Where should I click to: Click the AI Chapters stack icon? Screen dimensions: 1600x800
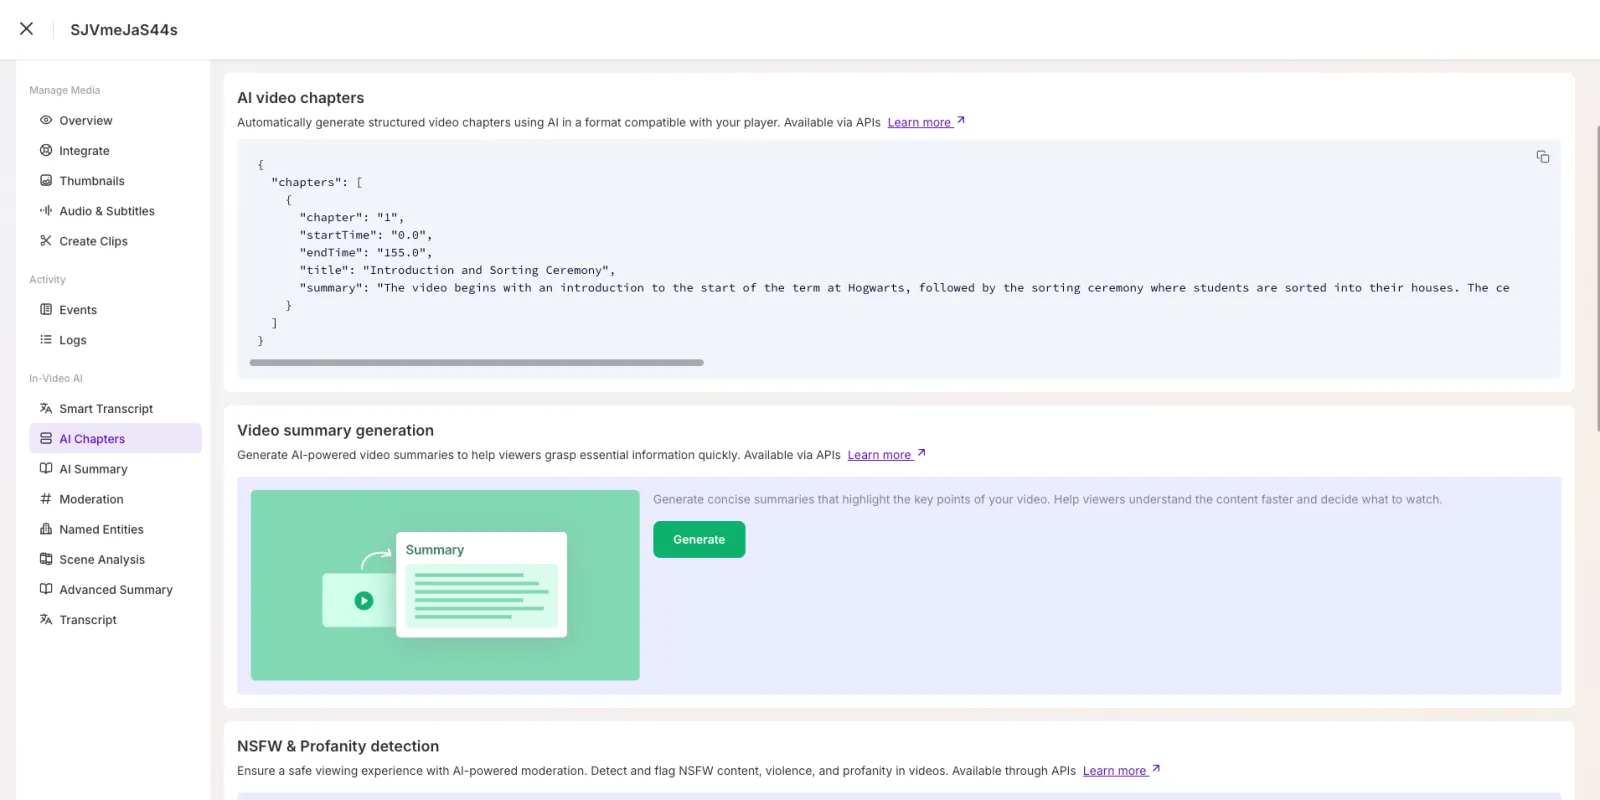pos(46,438)
